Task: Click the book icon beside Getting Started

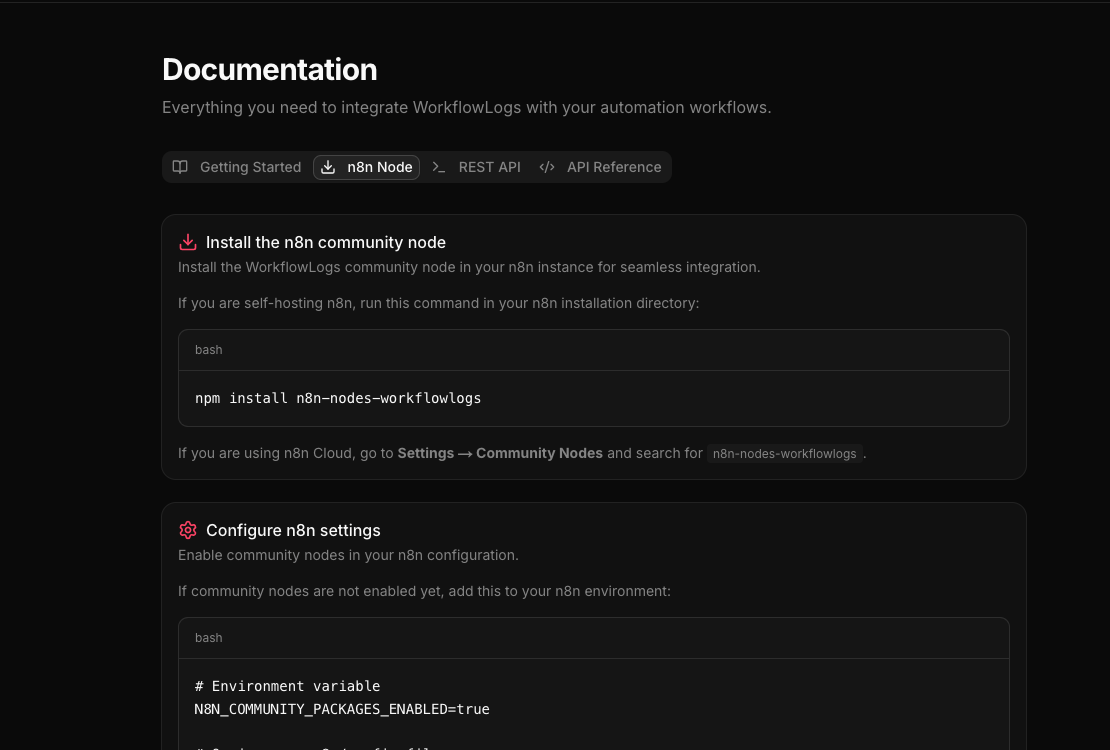Action: pyautogui.click(x=180, y=167)
